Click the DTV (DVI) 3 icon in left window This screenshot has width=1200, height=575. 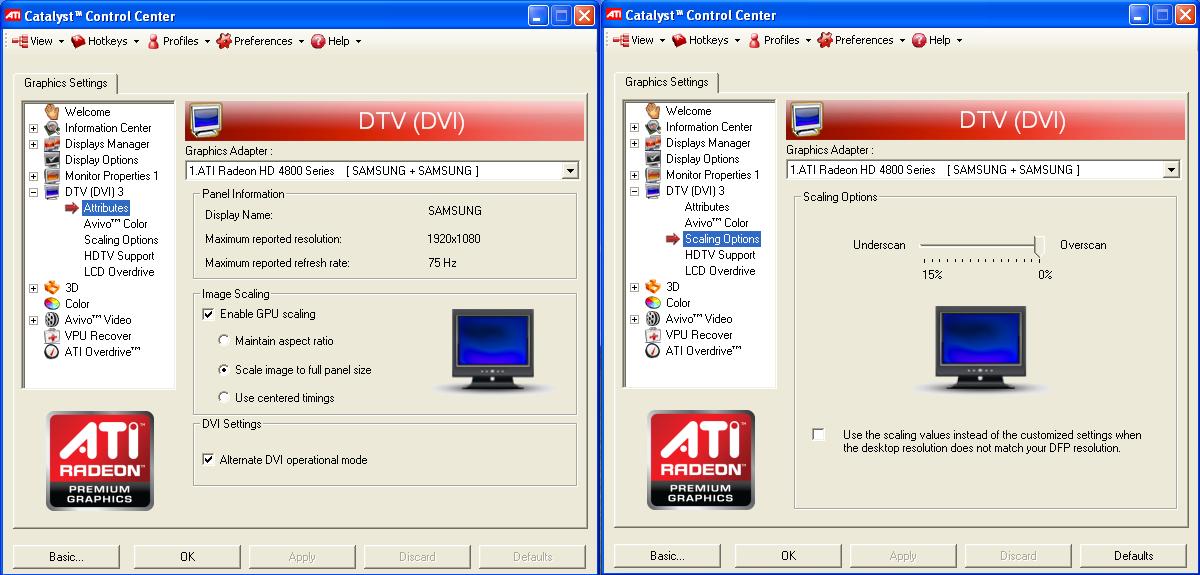click(52, 192)
